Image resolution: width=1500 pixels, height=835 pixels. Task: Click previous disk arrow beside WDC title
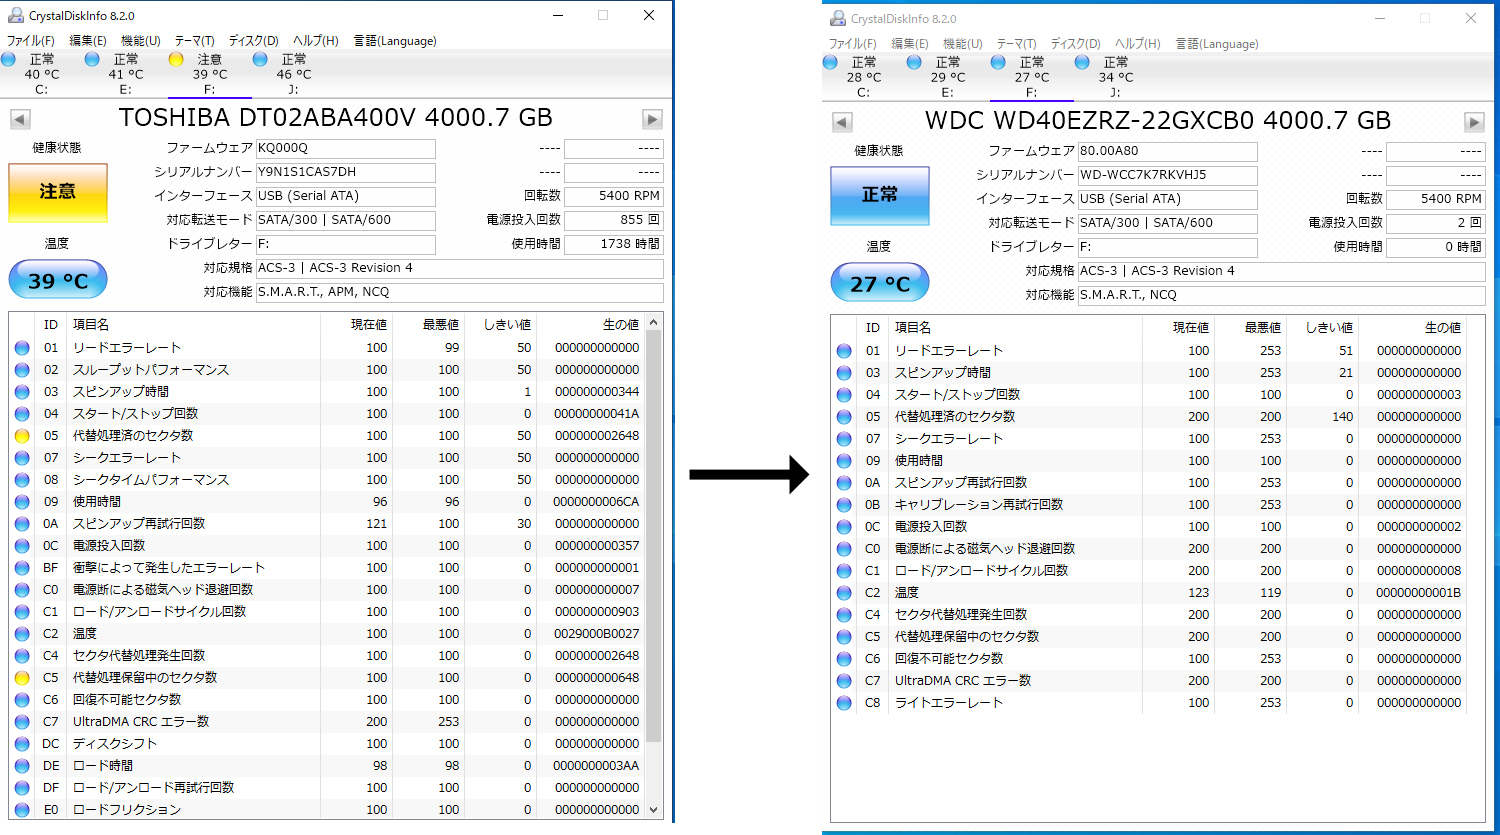(842, 122)
